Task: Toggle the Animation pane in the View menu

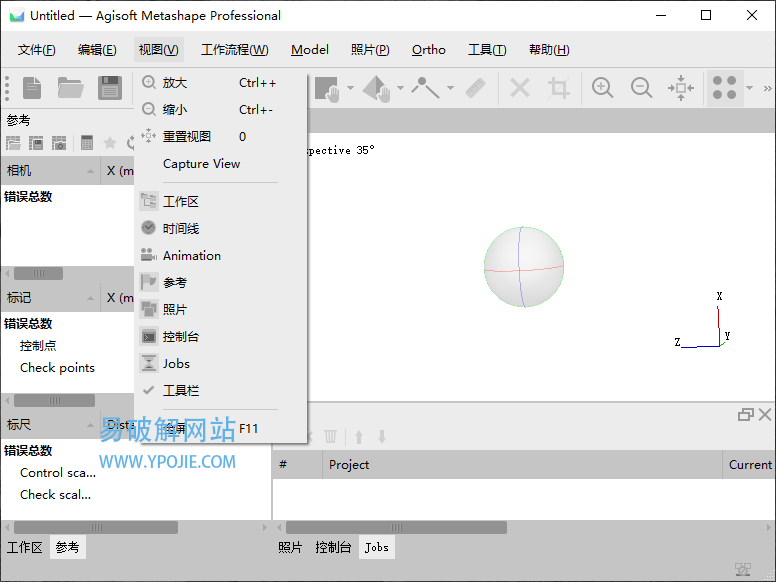Action: 220,255
